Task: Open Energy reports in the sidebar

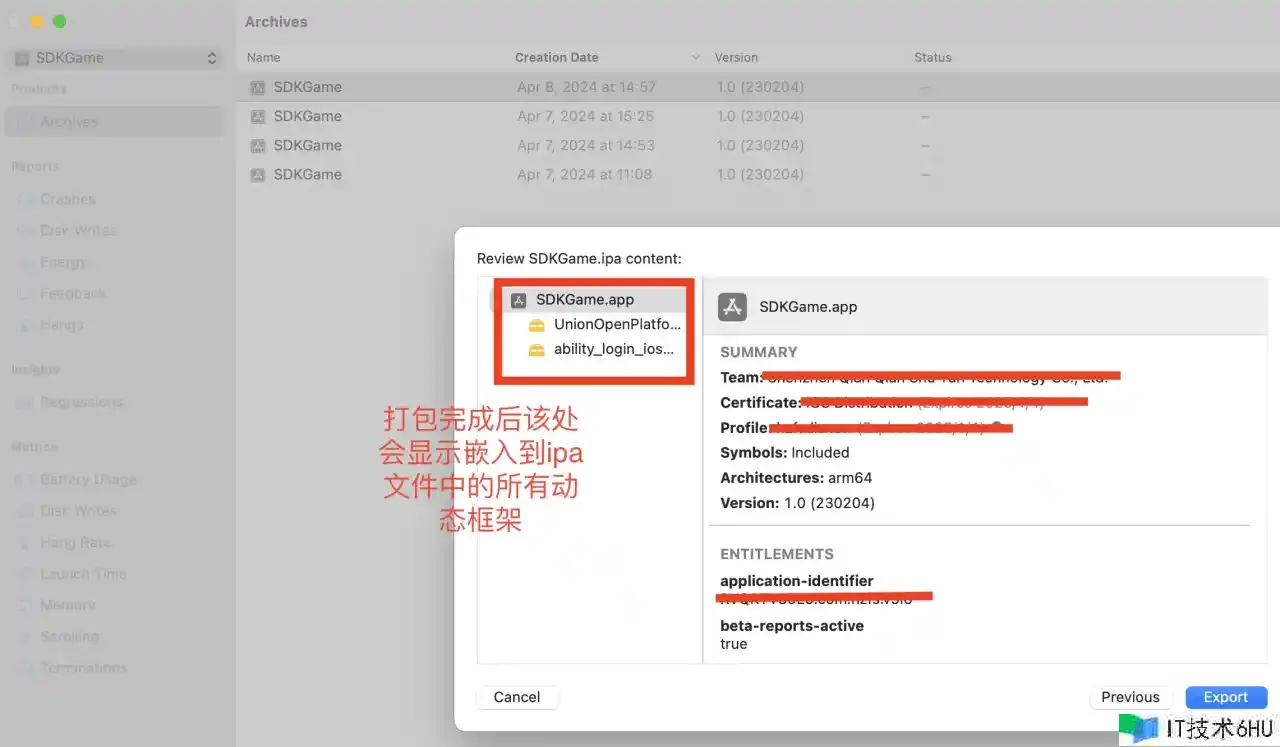Action: click(x=63, y=262)
